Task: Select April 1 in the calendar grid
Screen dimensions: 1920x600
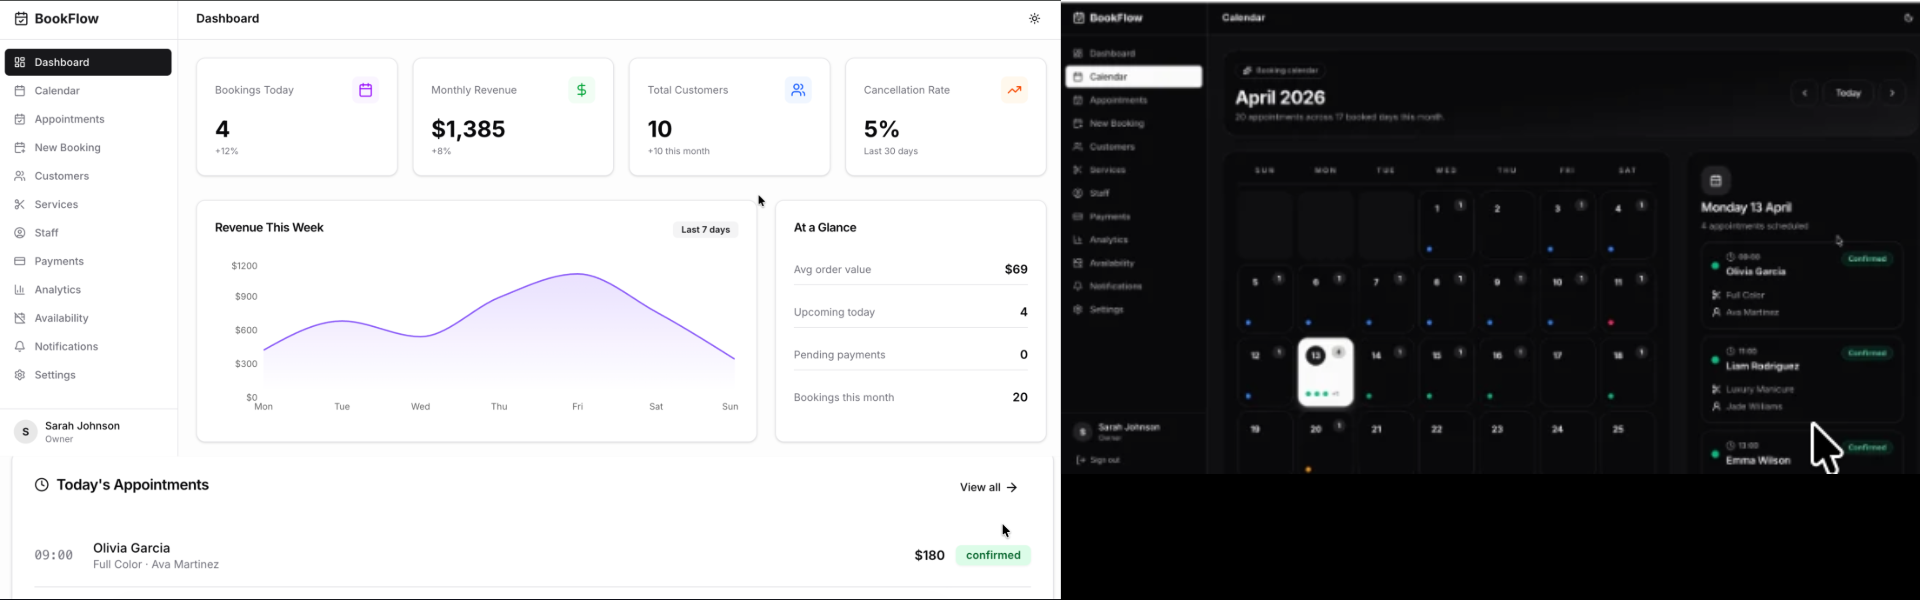Action: (1446, 226)
